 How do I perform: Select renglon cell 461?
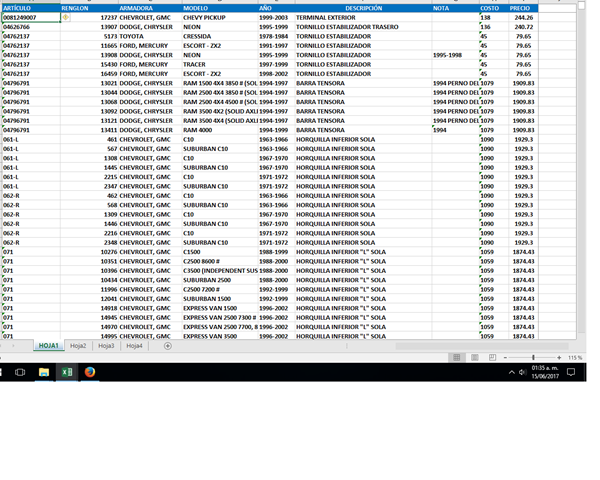click(x=89, y=139)
